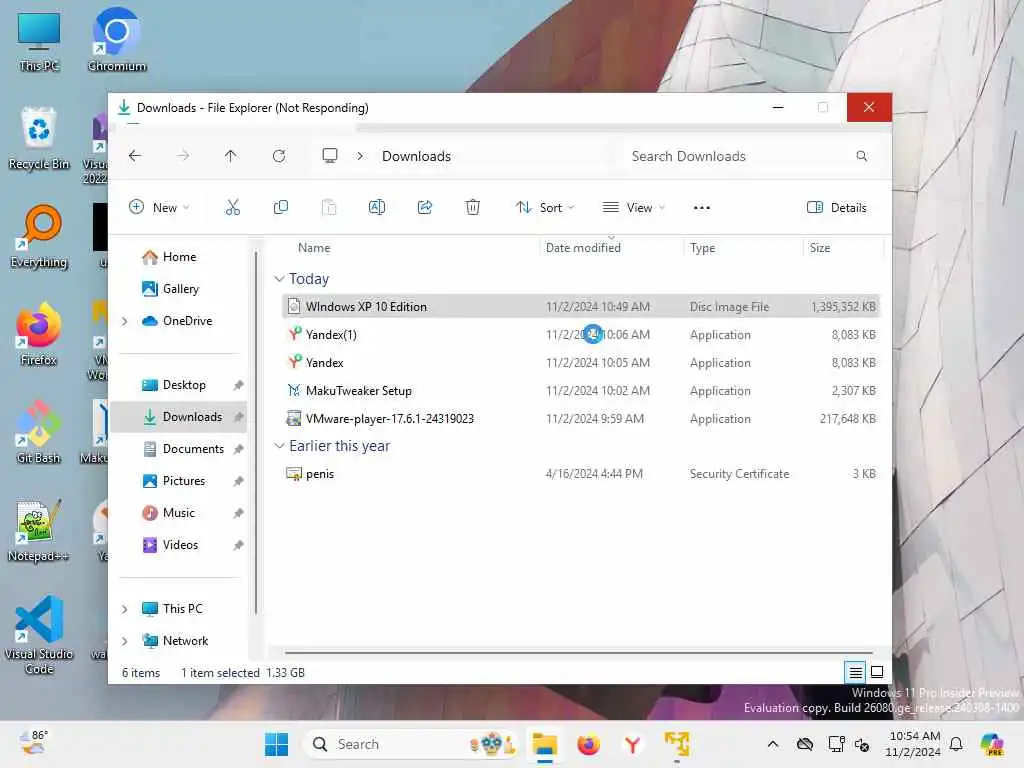The width and height of the screenshot is (1024, 768).
Task: Open Chromium desktop shortcut
Action: pos(117,40)
